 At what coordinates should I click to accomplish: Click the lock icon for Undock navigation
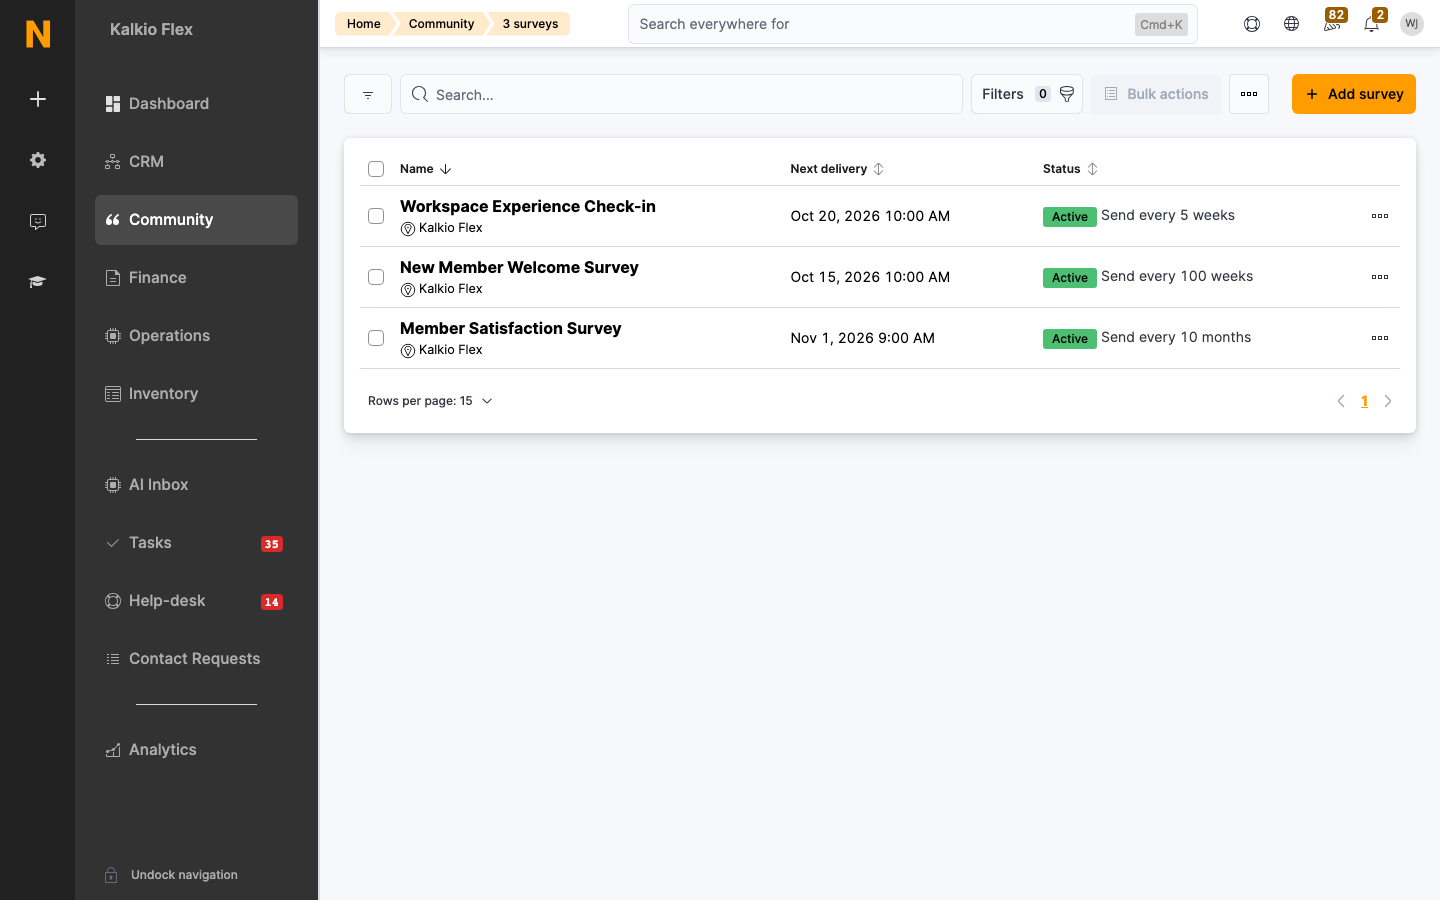point(112,875)
